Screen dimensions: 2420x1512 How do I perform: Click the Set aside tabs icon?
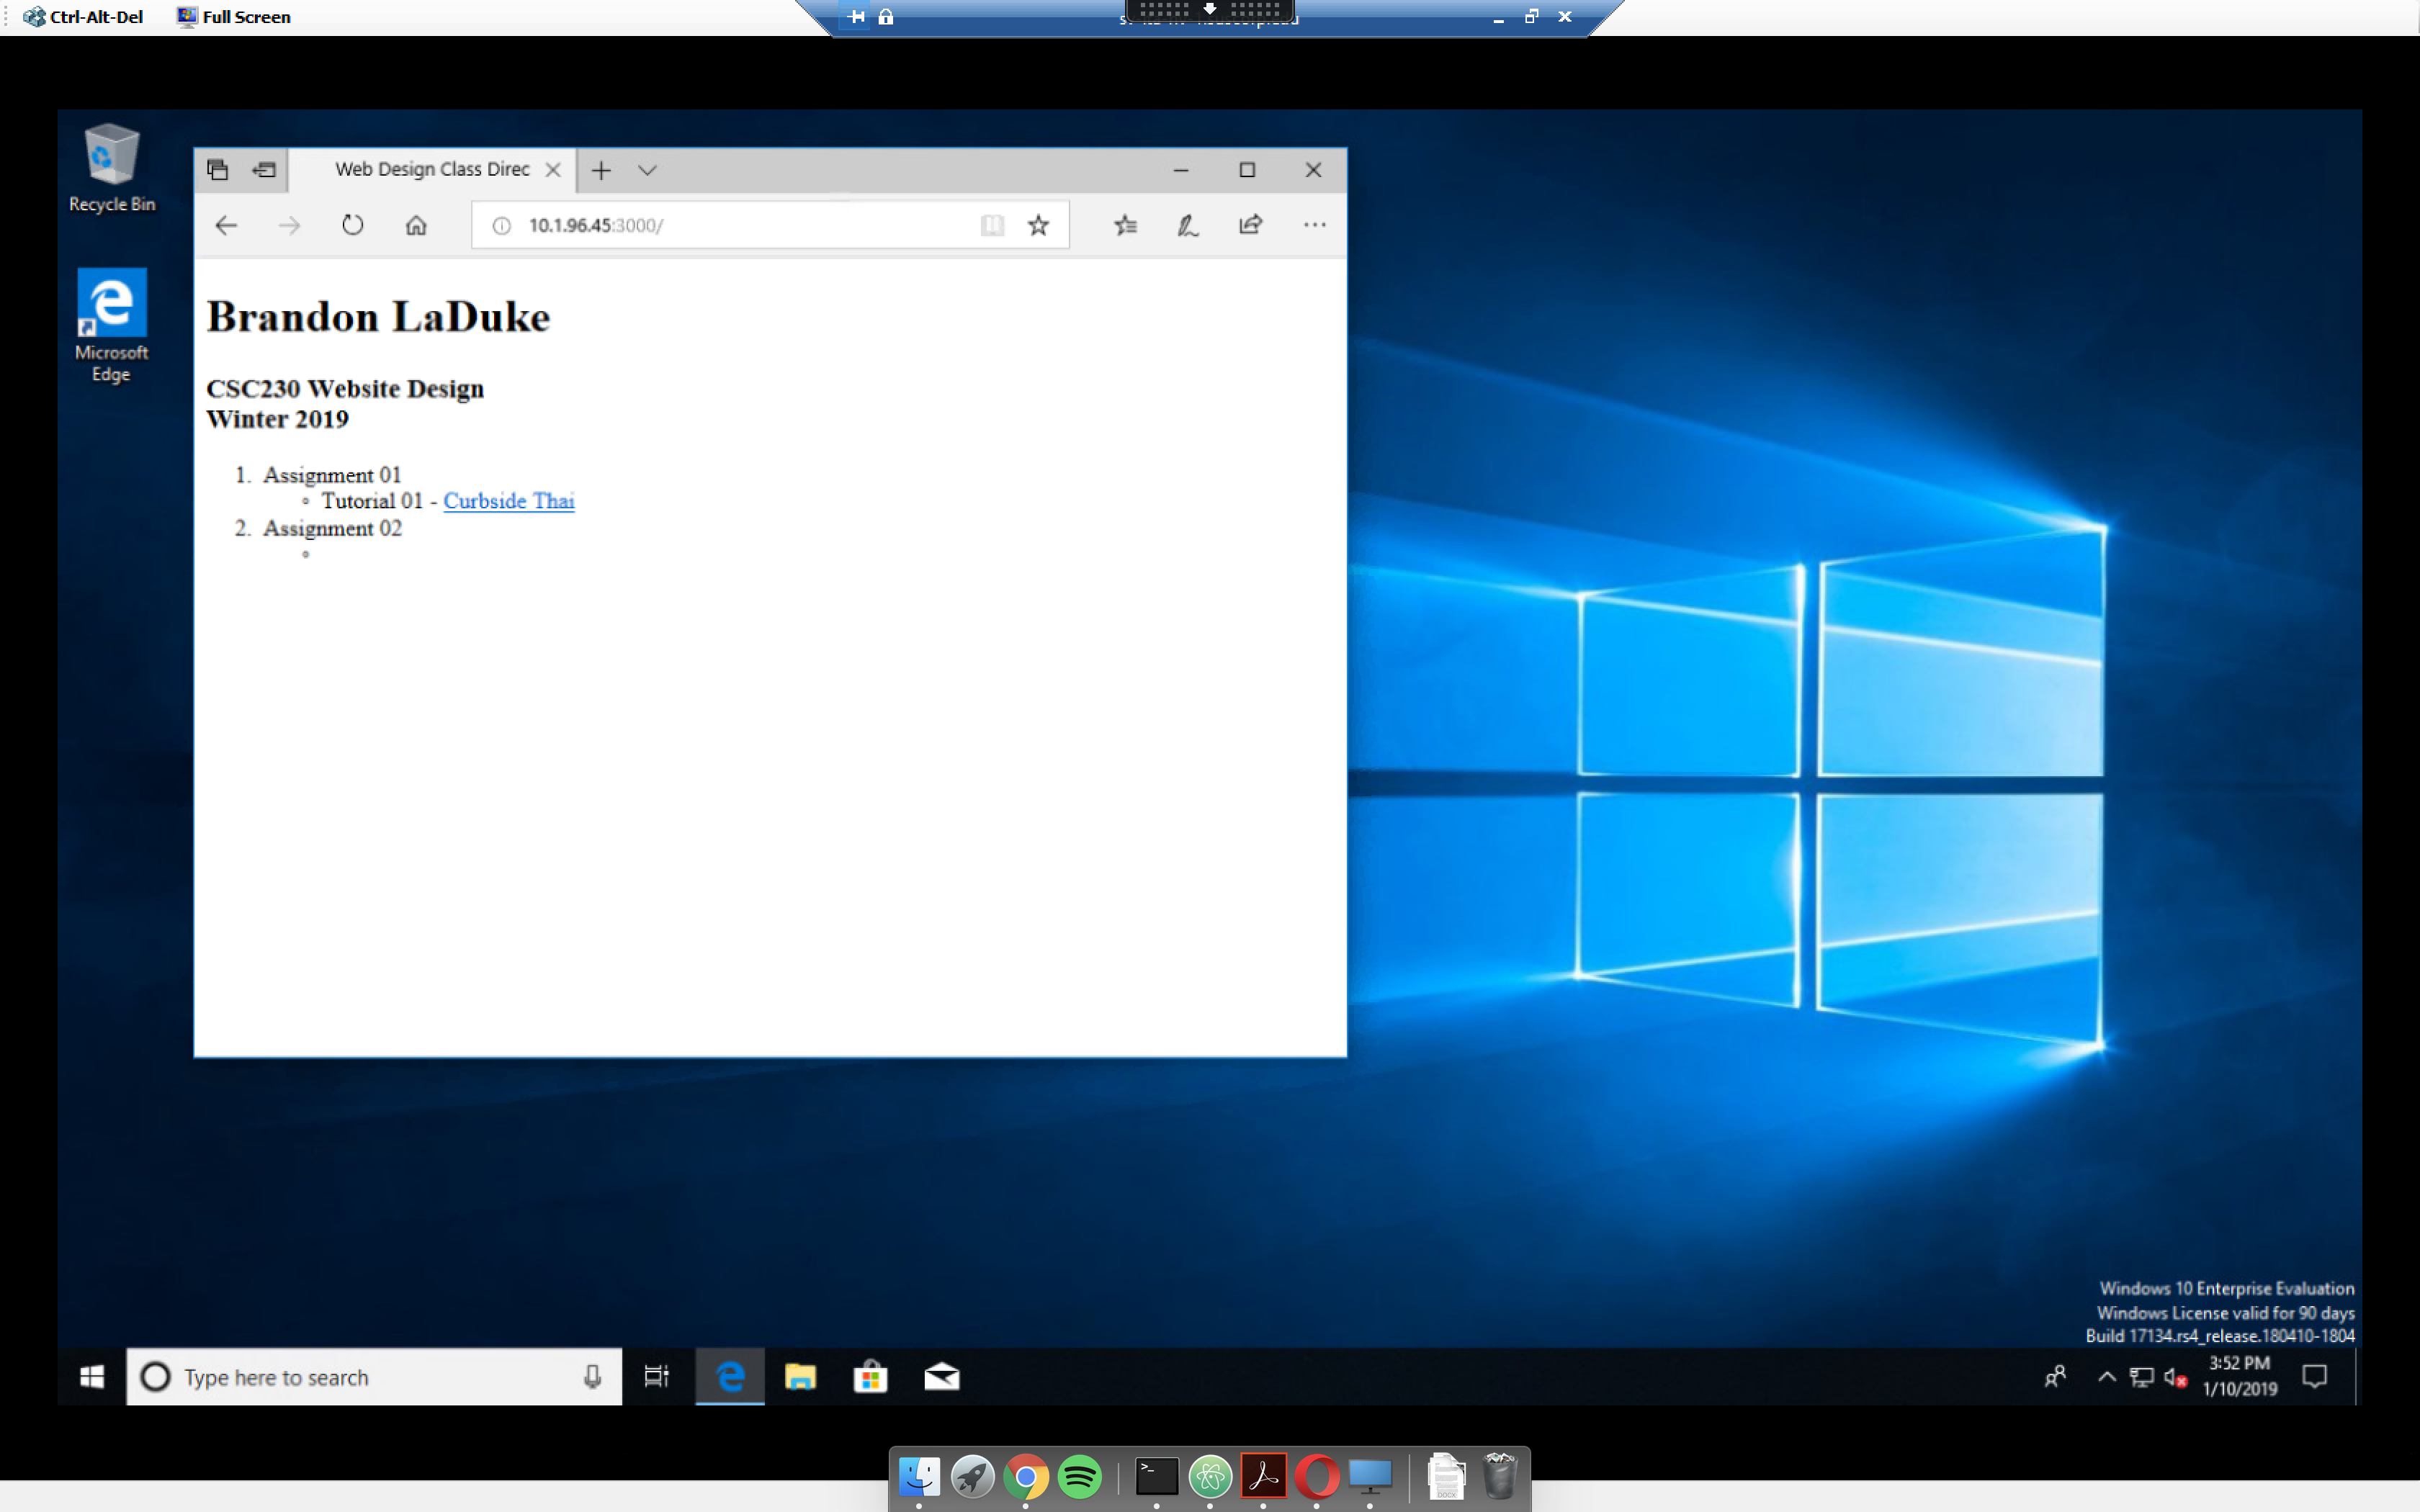[x=264, y=170]
